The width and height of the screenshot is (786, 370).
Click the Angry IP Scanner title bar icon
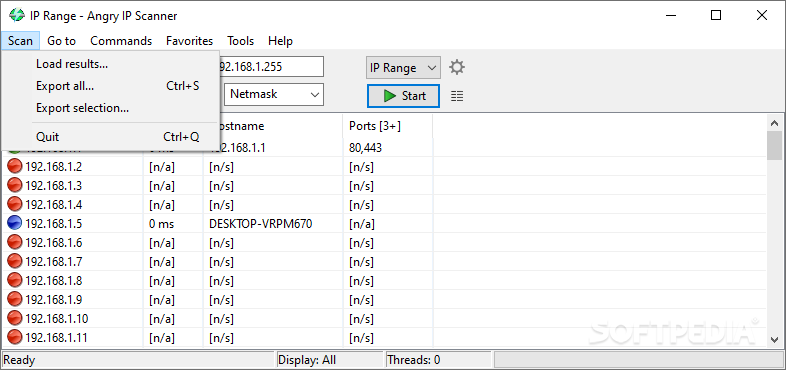(17, 16)
